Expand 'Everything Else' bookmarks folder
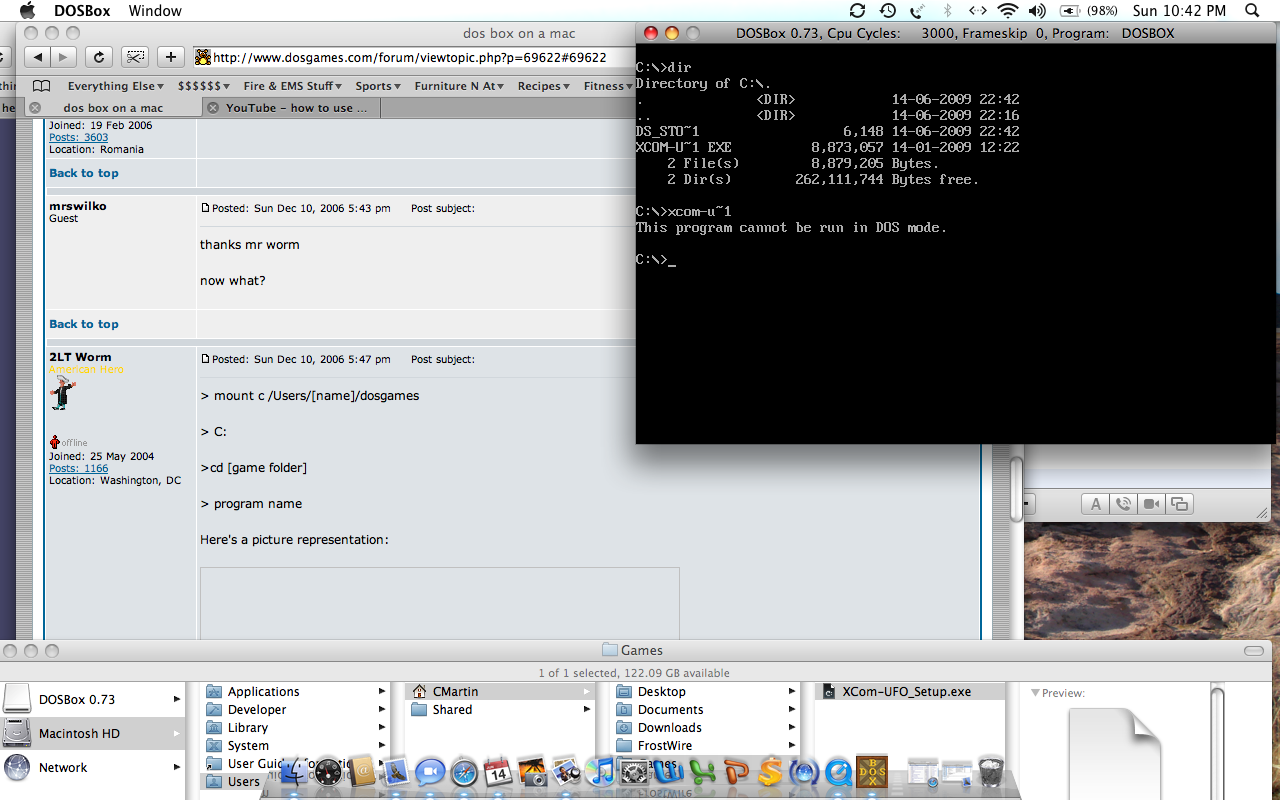1280x800 pixels. click(x=116, y=86)
